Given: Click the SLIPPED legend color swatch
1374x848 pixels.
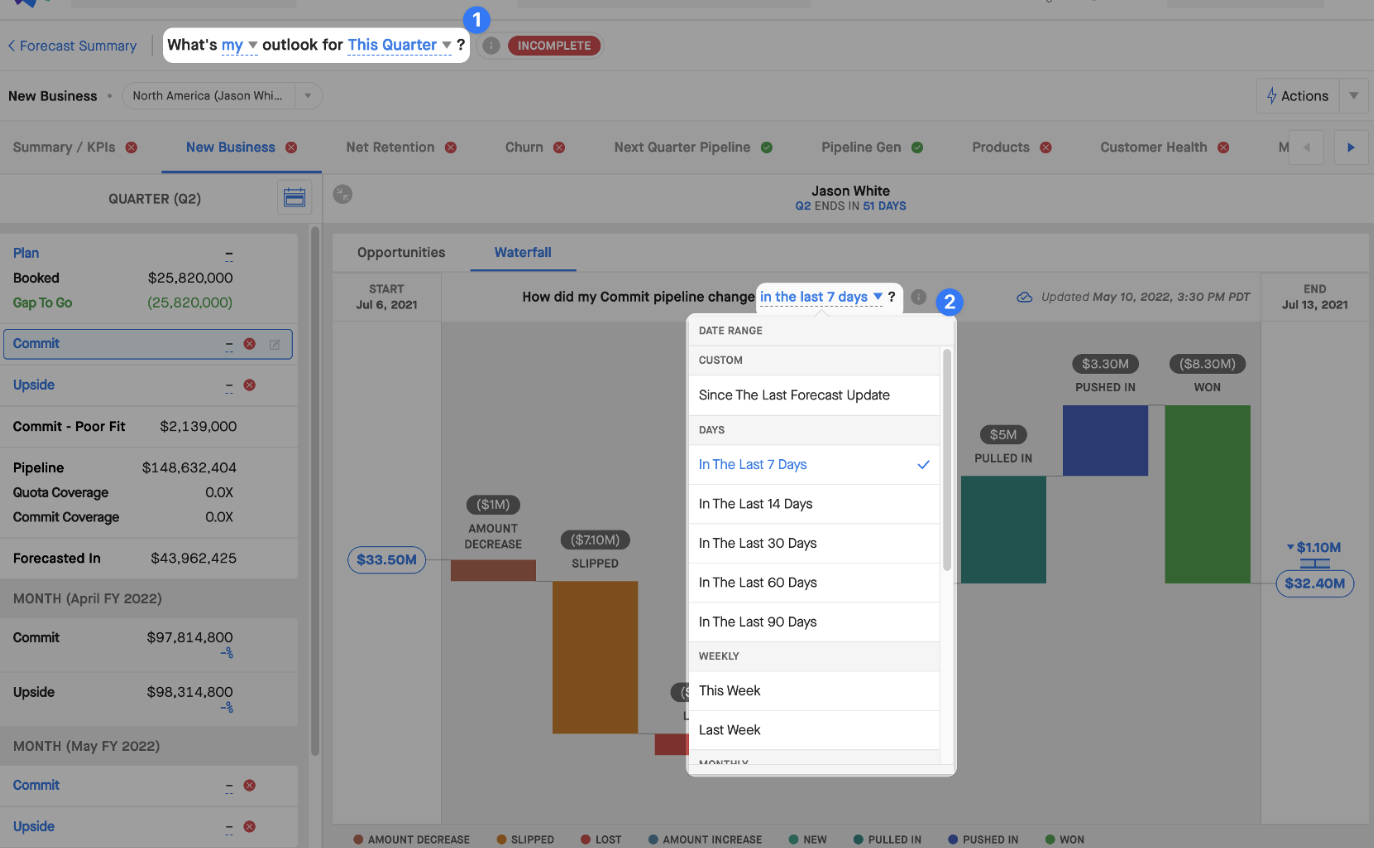Looking at the screenshot, I should [x=501, y=840].
